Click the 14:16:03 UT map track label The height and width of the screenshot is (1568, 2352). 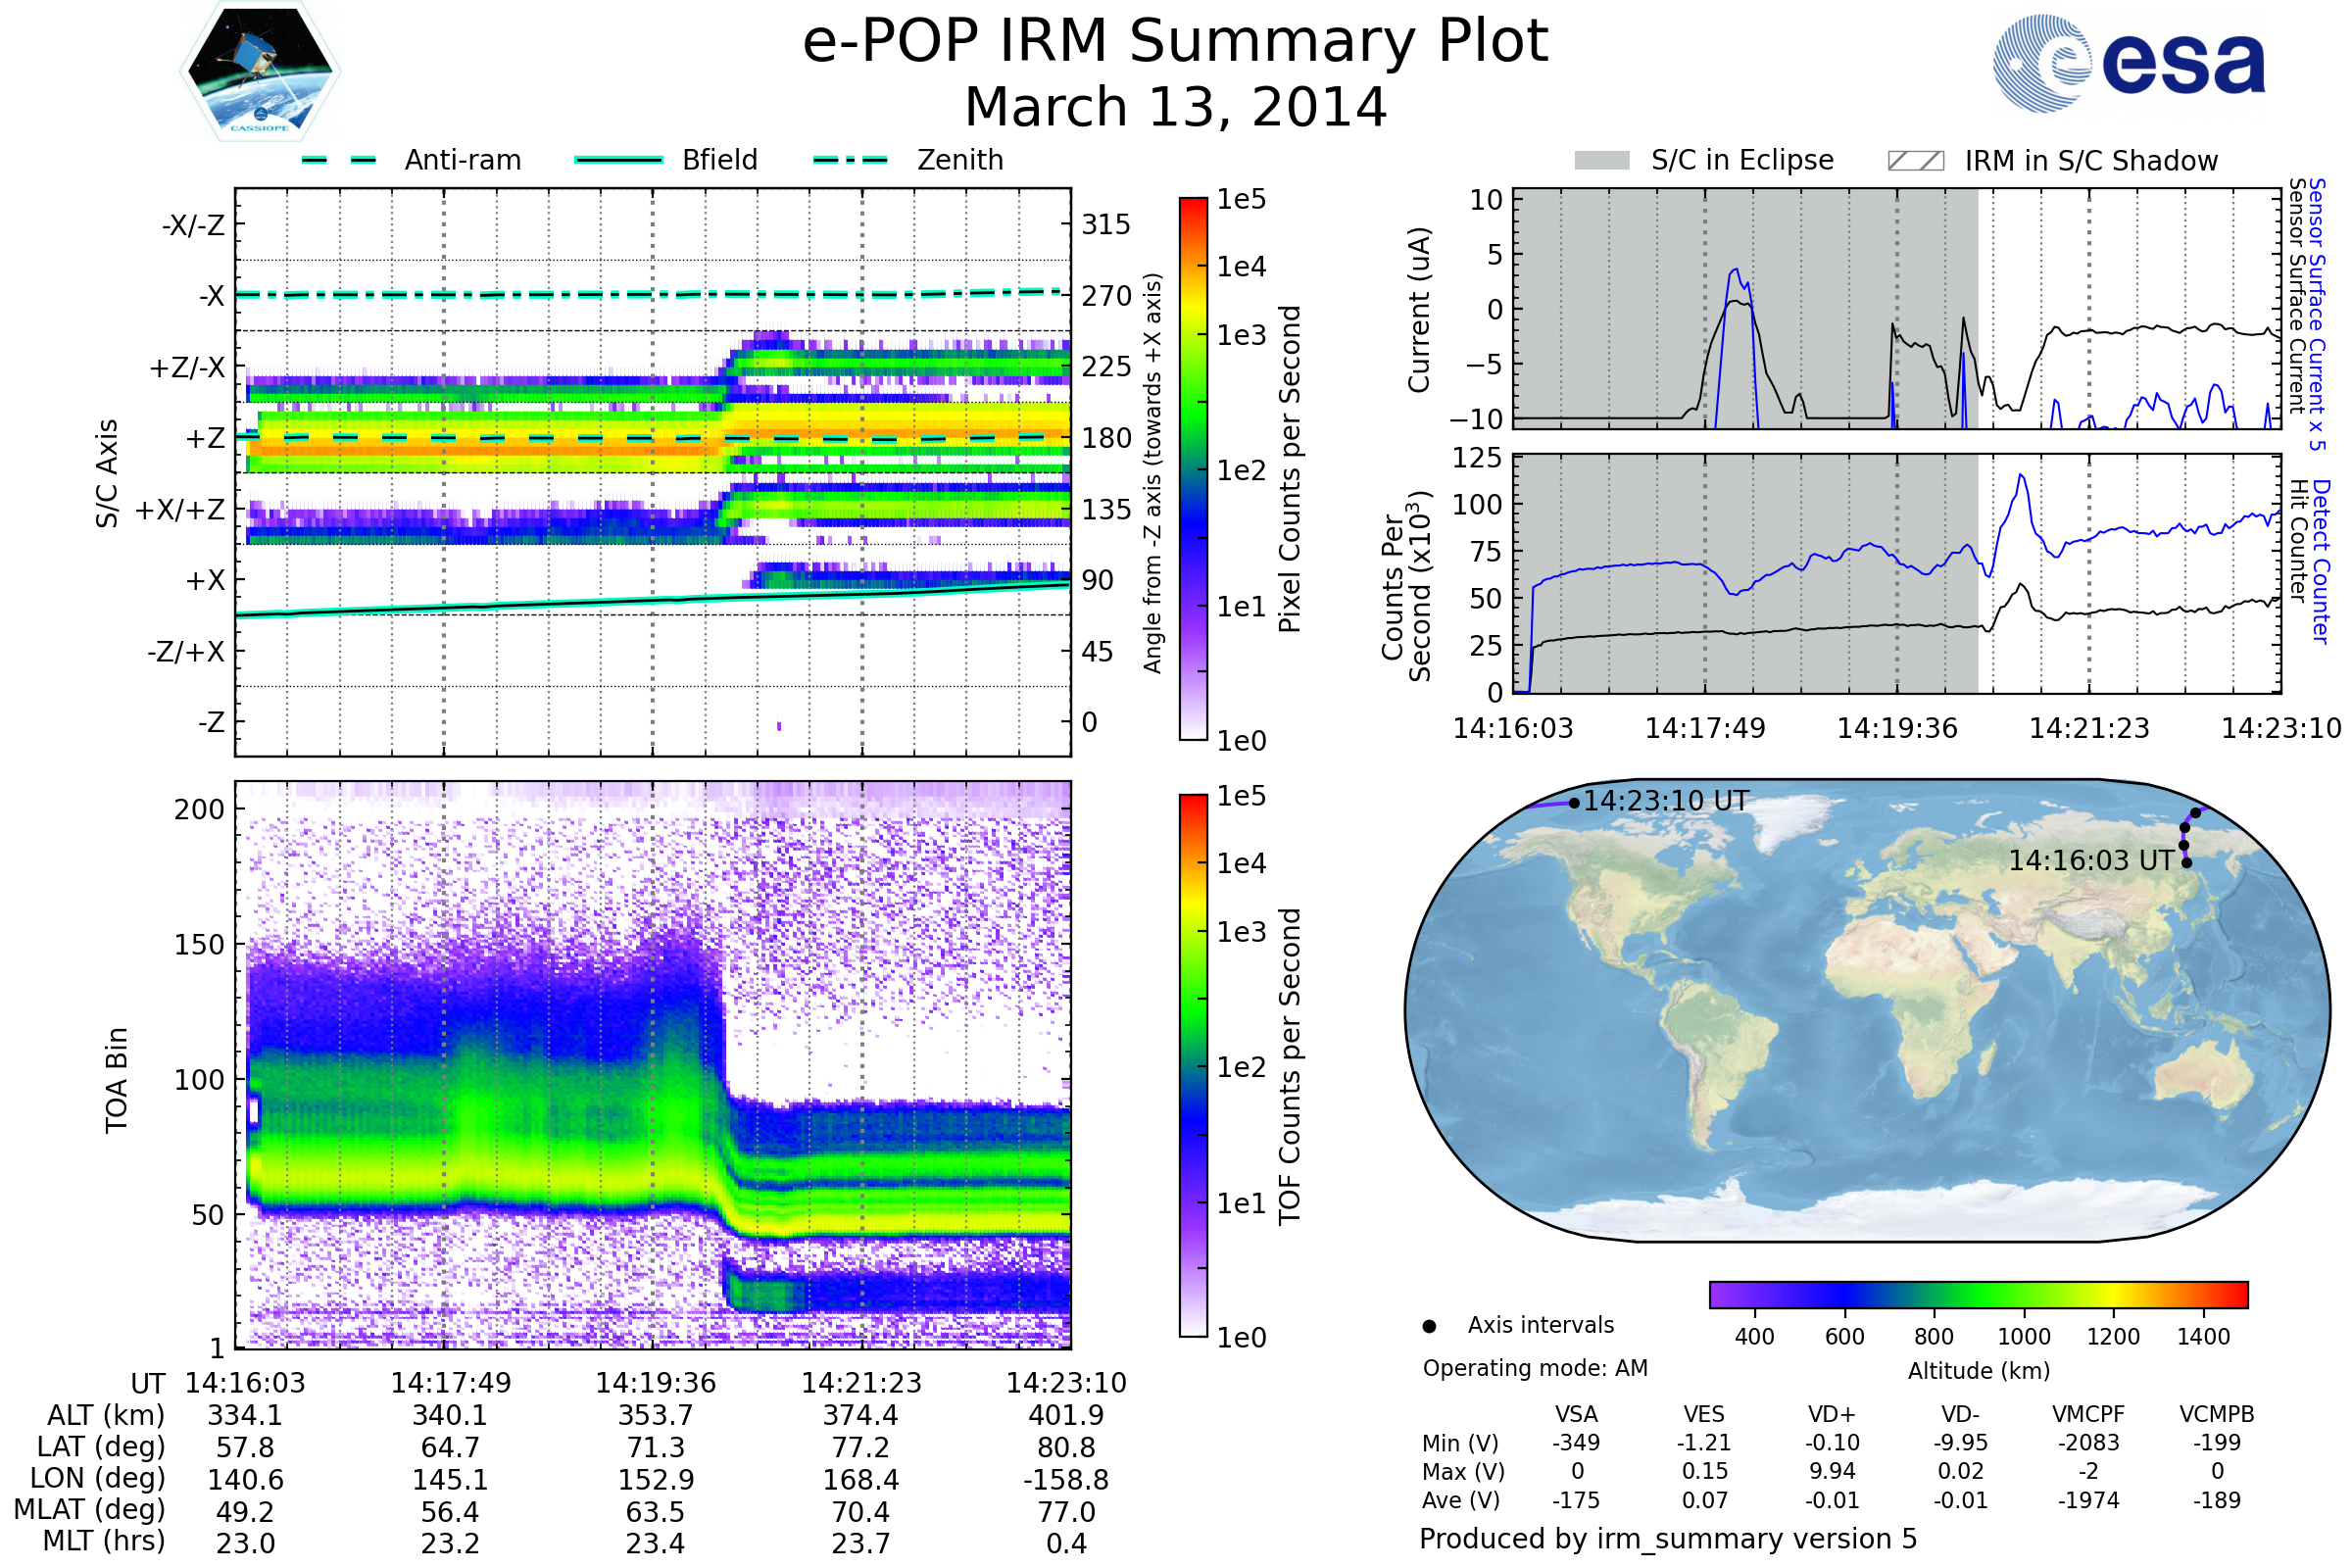click(x=2091, y=861)
